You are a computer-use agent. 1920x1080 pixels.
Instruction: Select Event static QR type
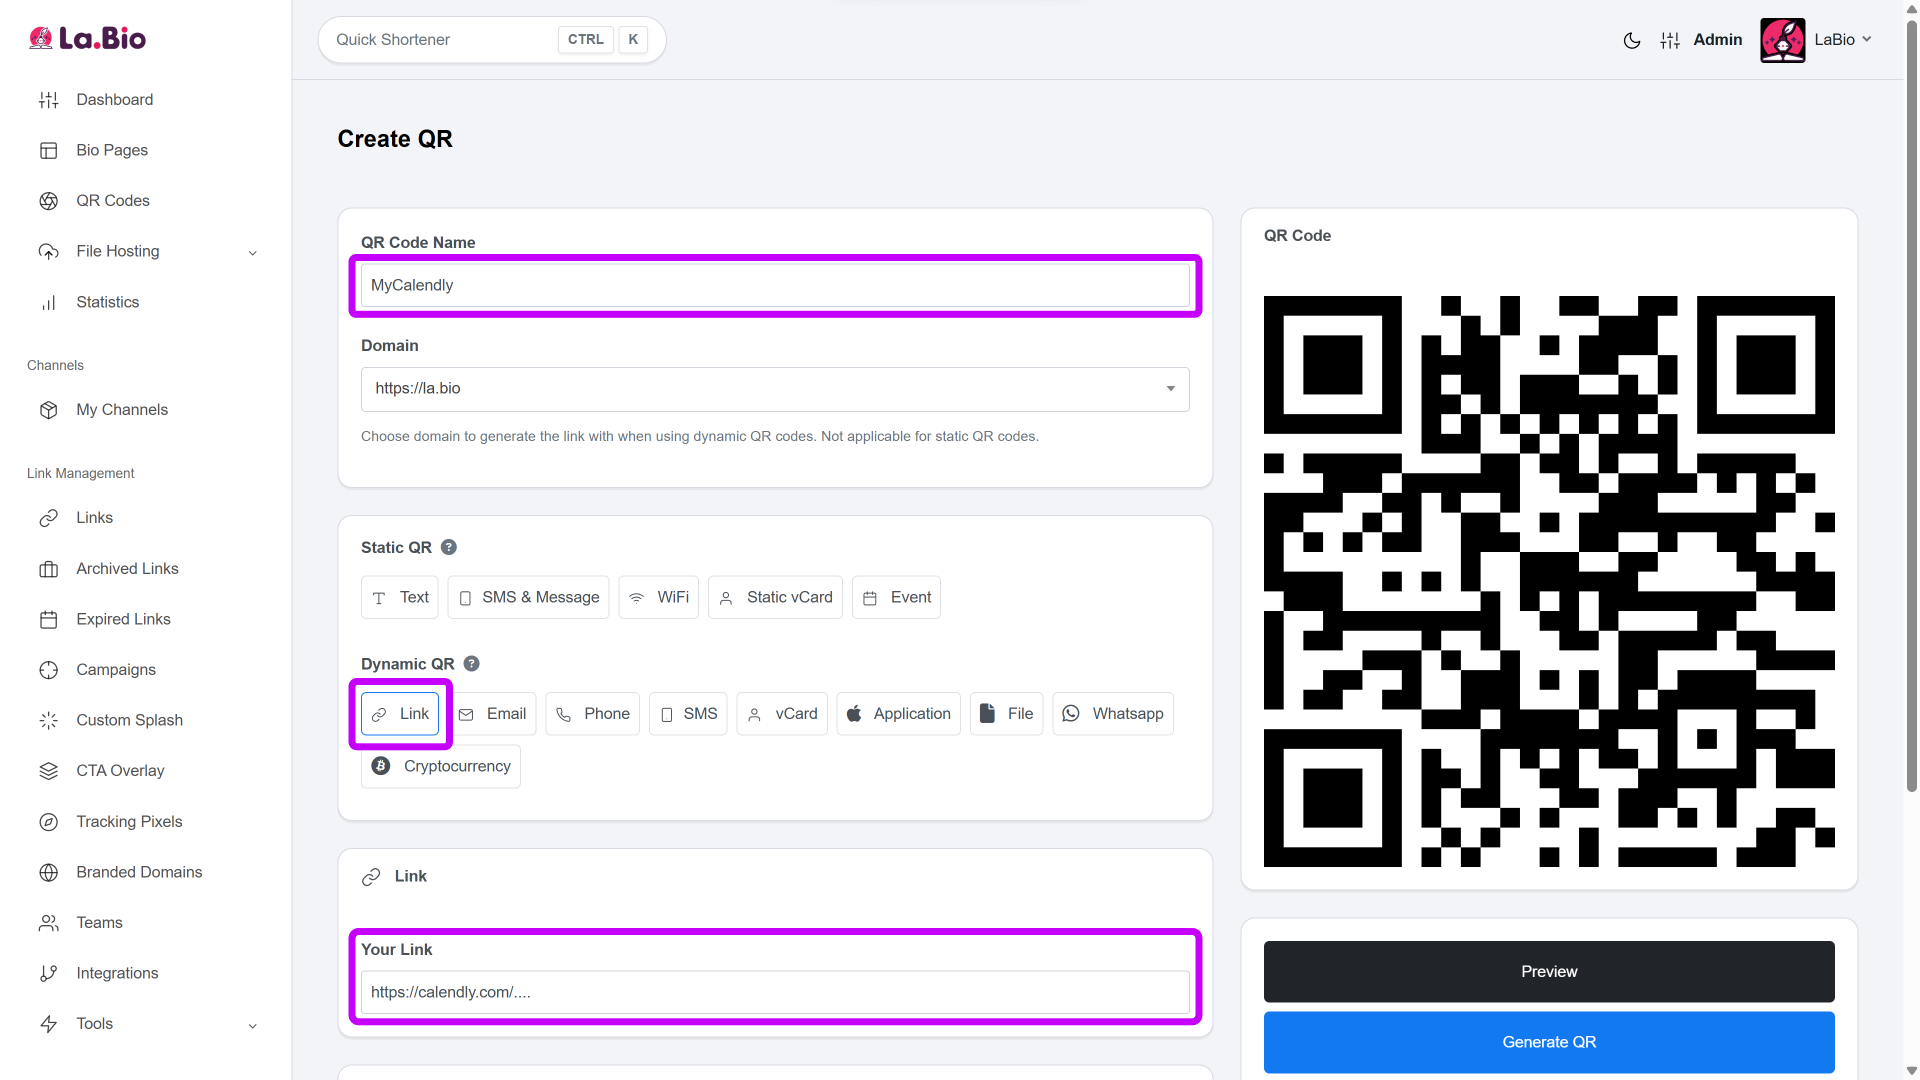click(896, 597)
